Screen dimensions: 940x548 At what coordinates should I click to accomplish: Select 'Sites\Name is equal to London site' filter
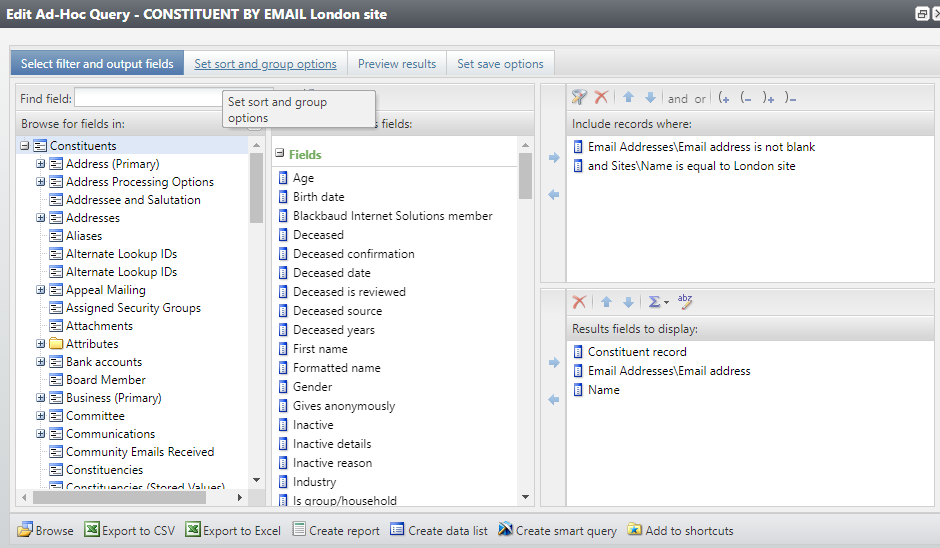691,166
